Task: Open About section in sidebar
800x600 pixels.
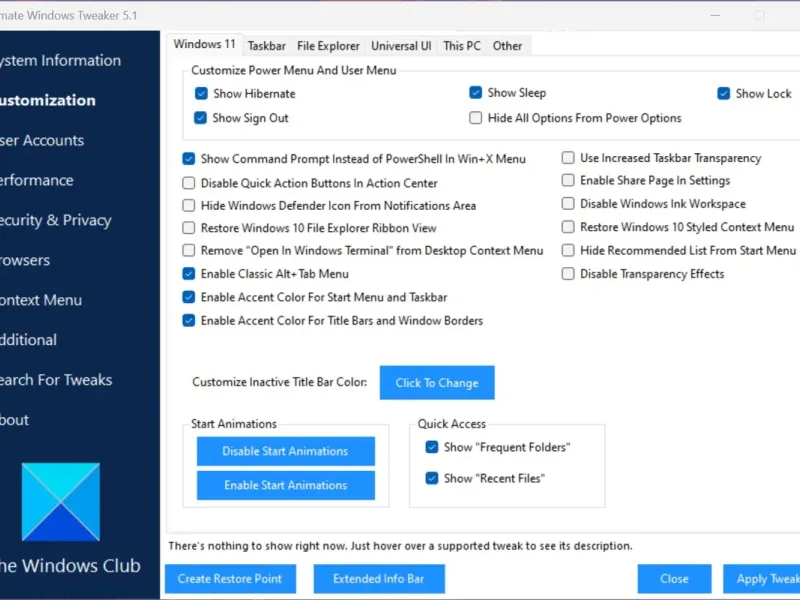Action: (14, 420)
